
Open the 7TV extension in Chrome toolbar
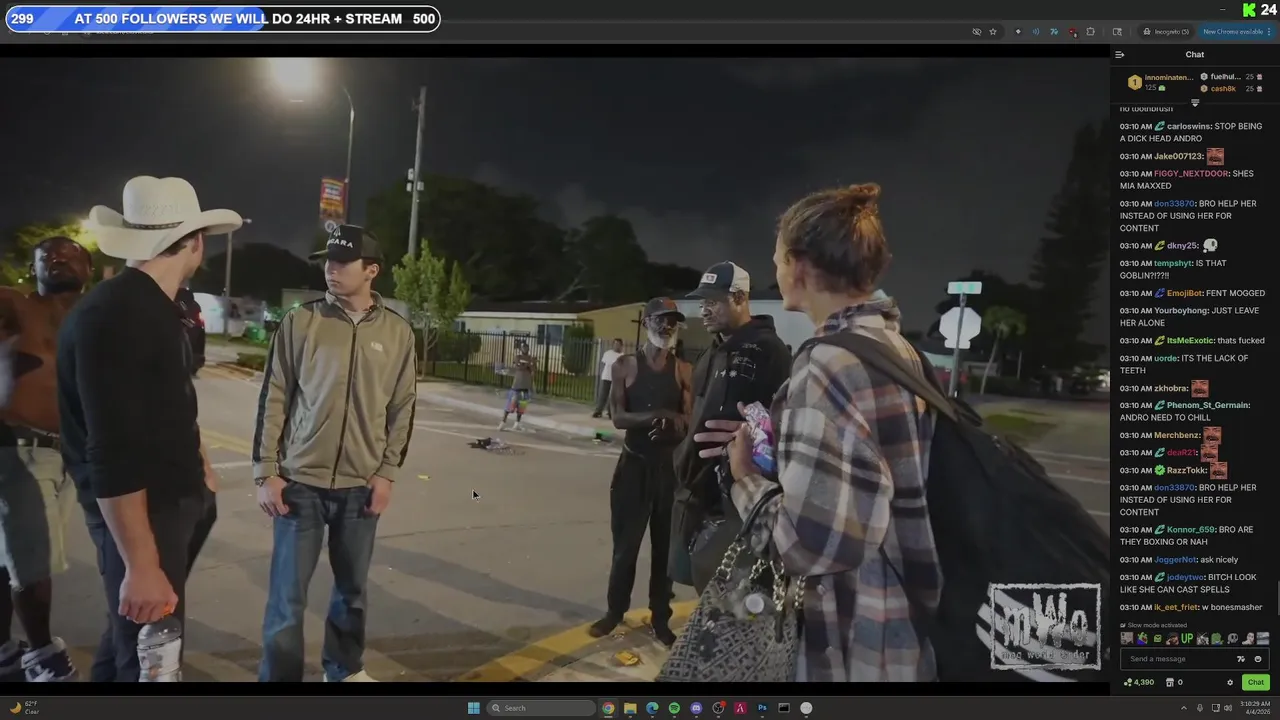click(x=1054, y=32)
